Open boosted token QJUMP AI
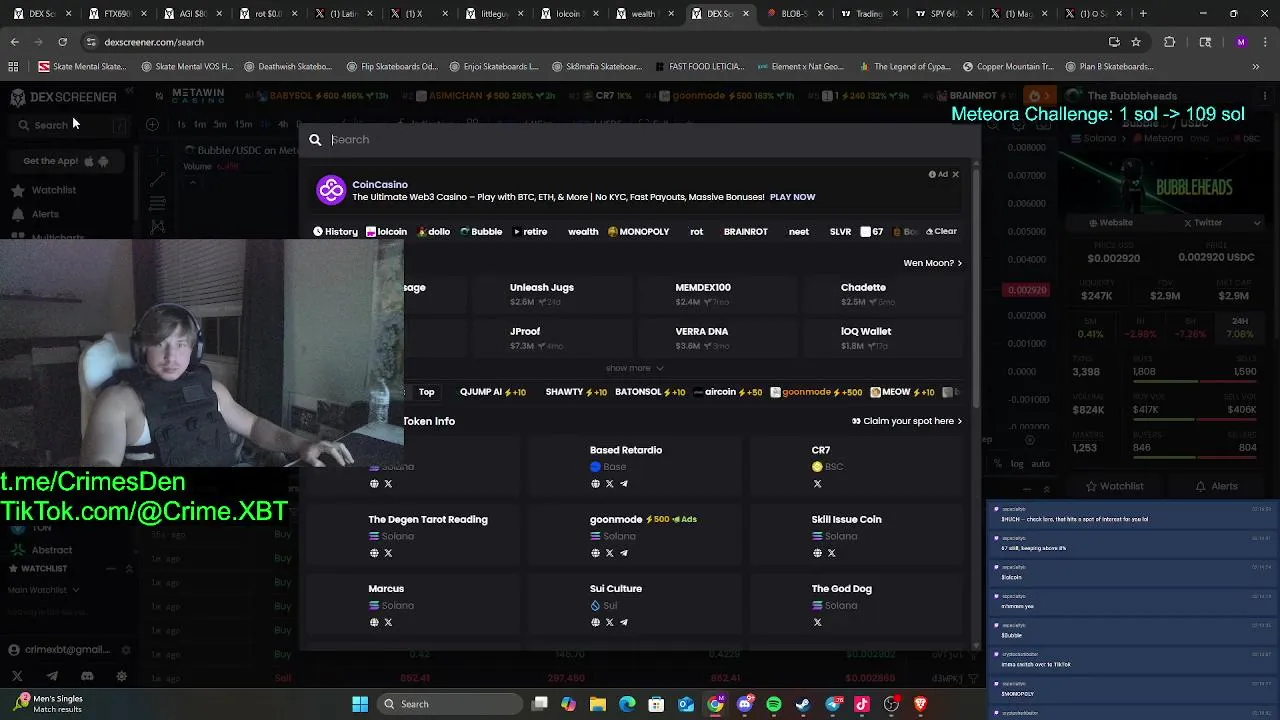Screen dimensions: 1280x720 tap(492, 392)
